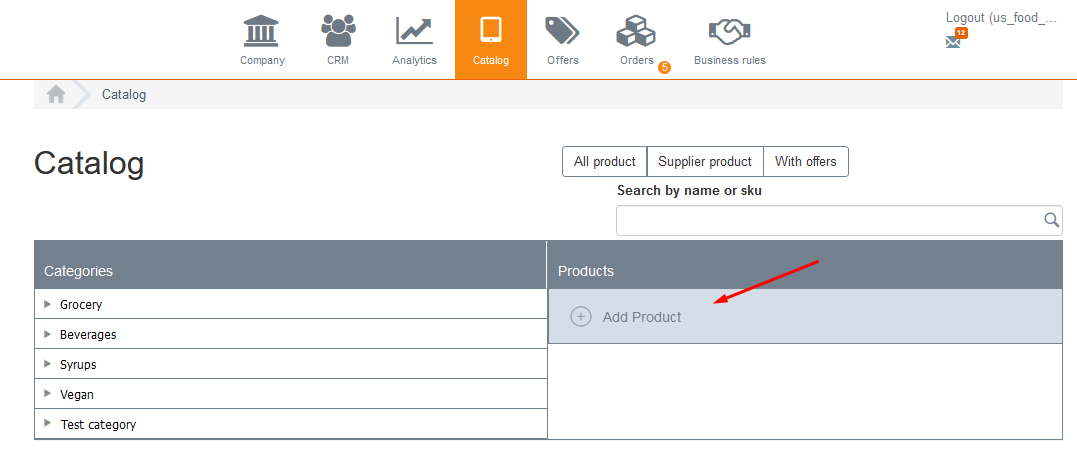The height and width of the screenshot is (459, 1077).
Task: Expand the Grocery category
Action: (48, 304)
